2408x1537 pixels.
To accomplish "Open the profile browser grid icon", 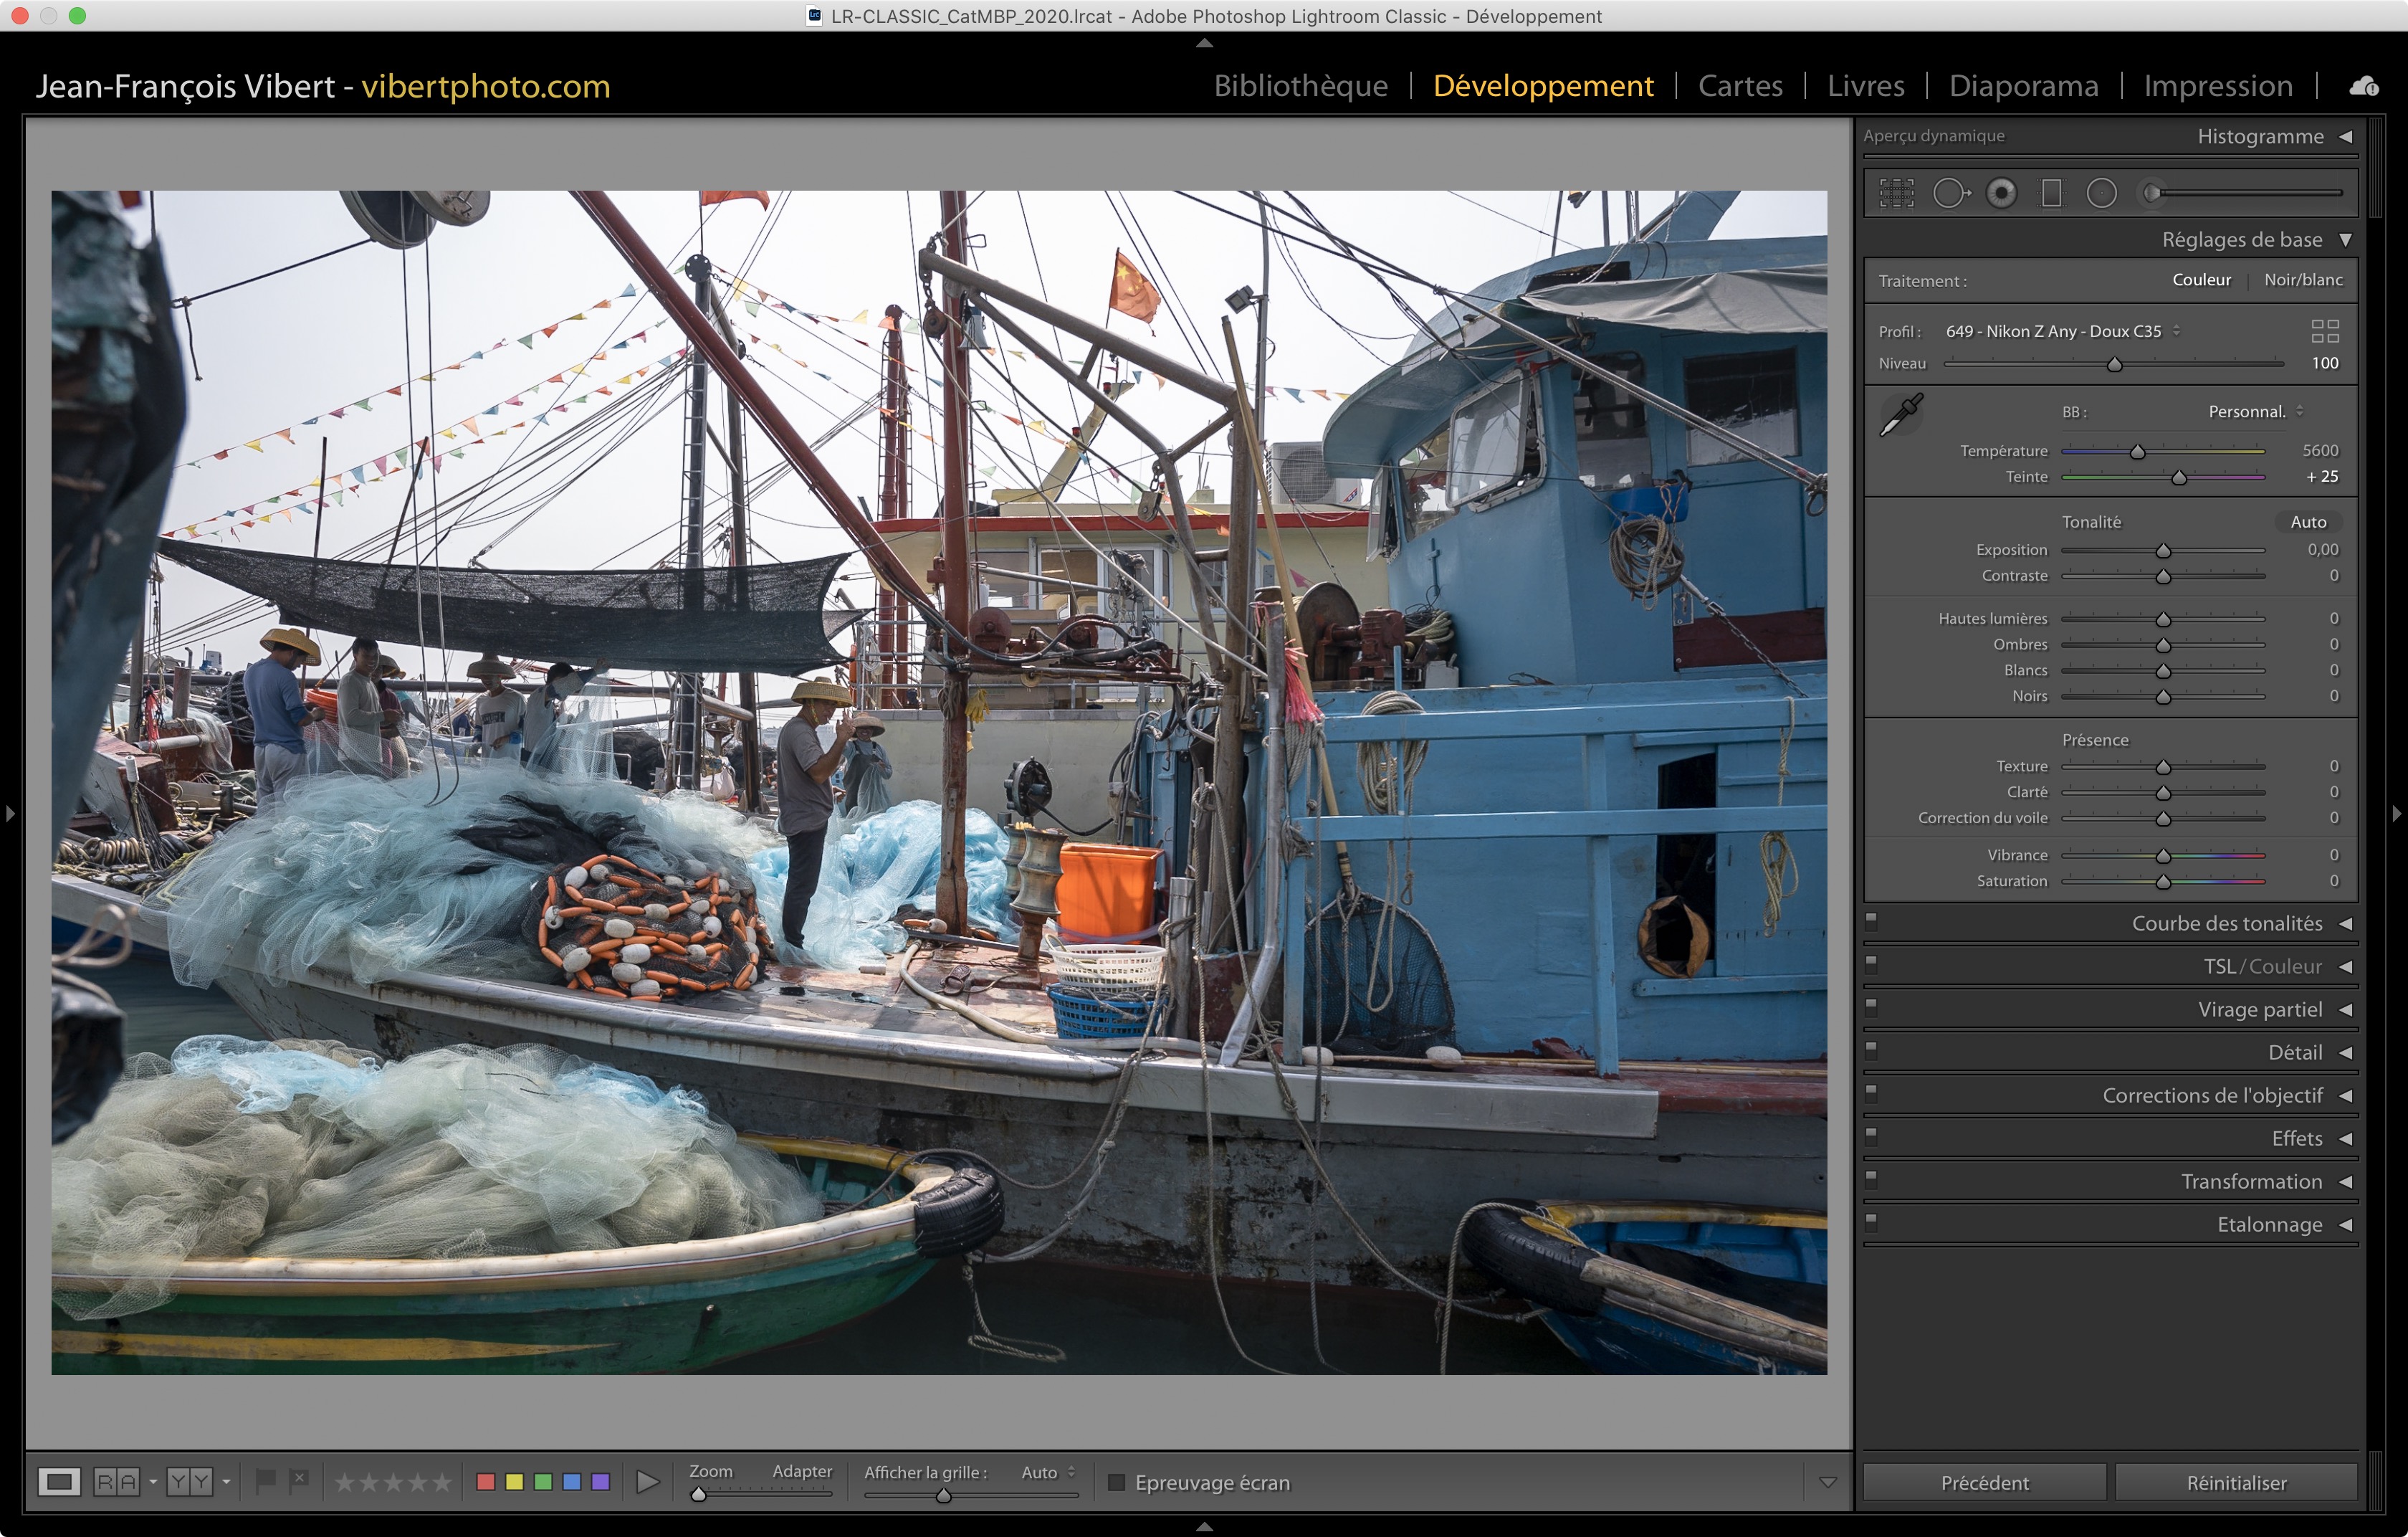I will click(2324, 331).
